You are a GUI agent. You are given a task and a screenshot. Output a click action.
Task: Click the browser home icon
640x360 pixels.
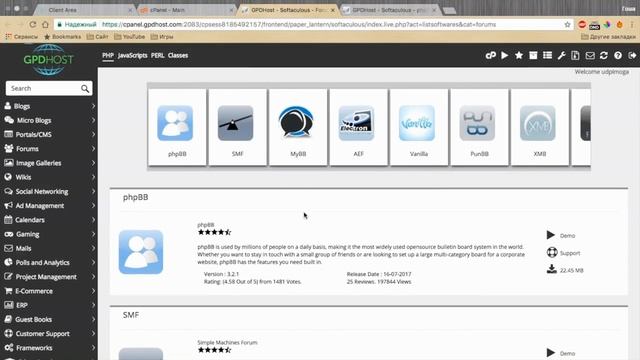pos(45,24)
